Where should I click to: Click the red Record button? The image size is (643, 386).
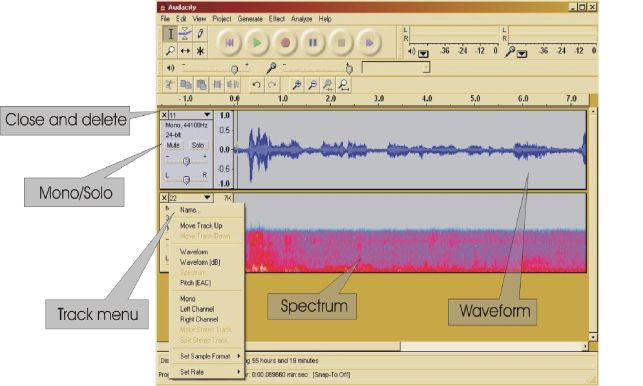tap(285, 43)
